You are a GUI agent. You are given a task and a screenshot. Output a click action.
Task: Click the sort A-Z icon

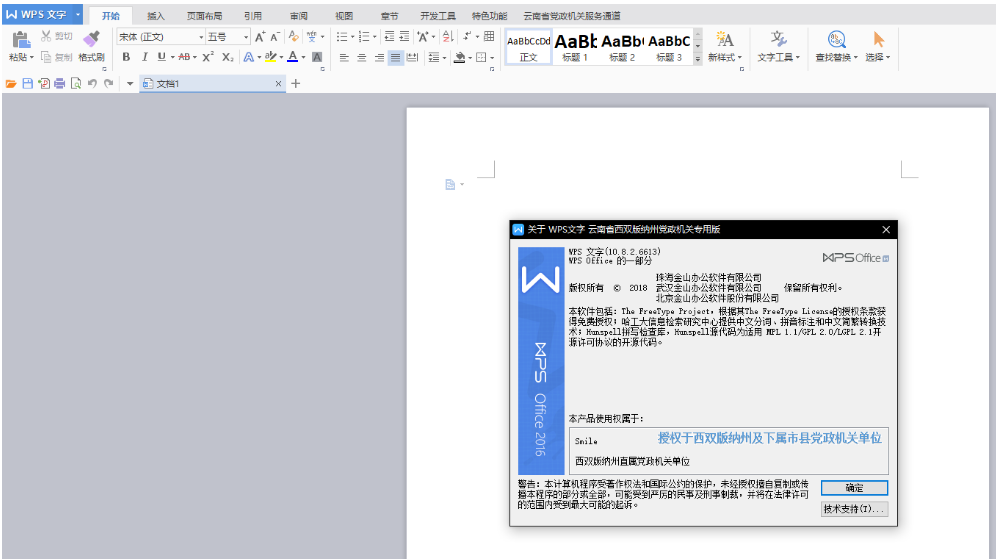[x=448, y=37]
